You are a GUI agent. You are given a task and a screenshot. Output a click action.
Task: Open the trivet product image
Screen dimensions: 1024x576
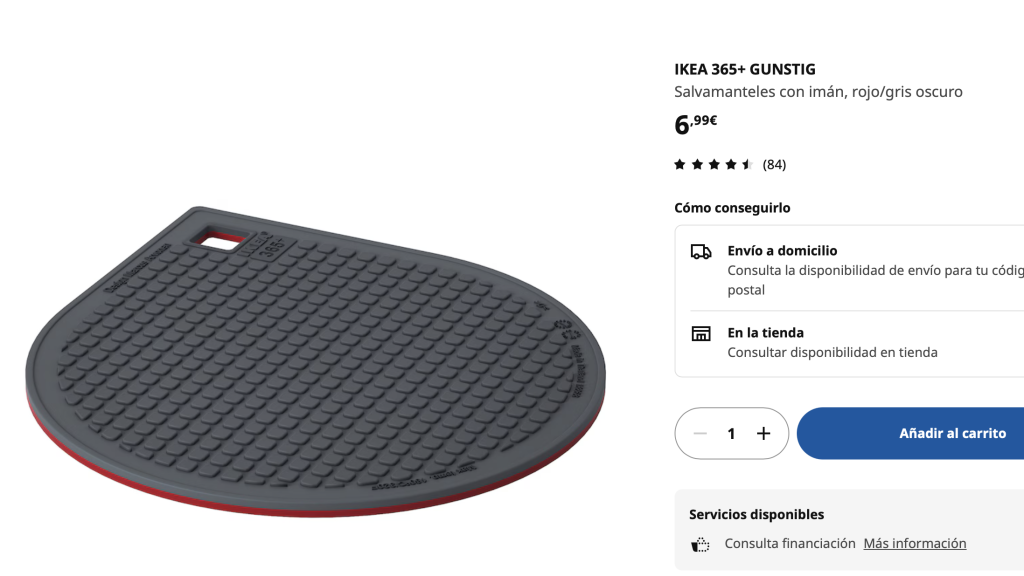coord(315,361)
